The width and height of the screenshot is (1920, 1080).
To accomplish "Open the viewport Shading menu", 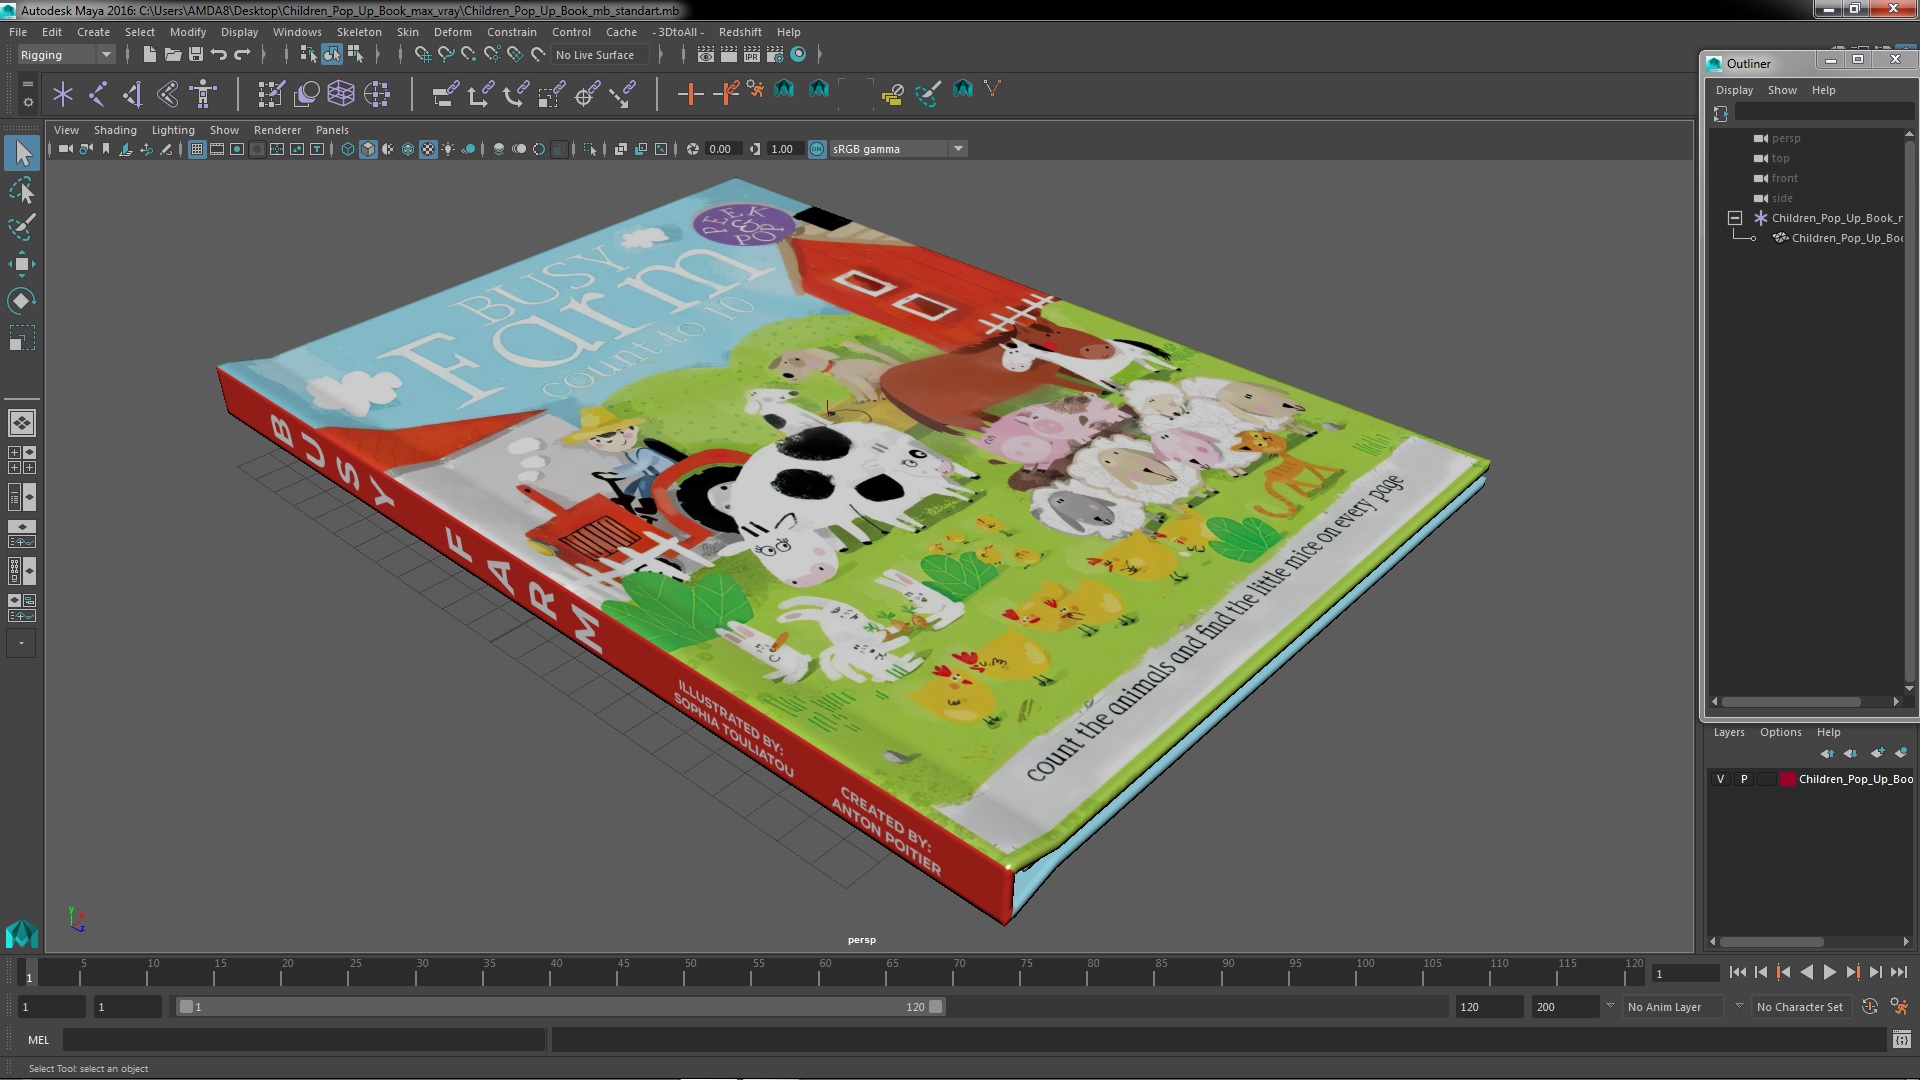I will pos(115,130).
